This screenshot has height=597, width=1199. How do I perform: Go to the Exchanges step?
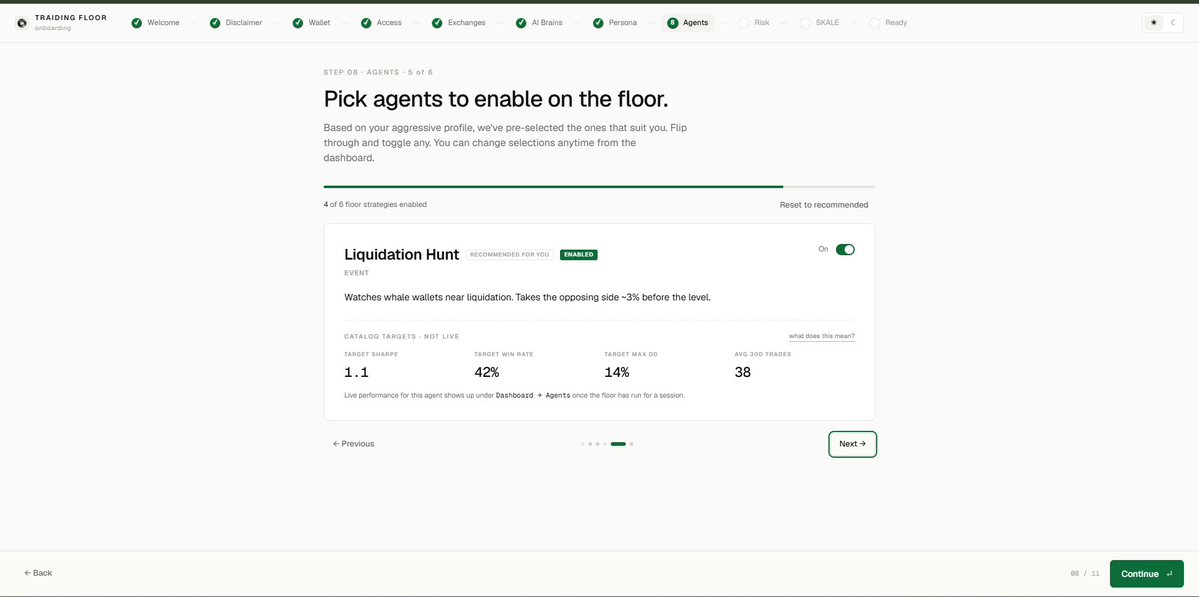459,23
